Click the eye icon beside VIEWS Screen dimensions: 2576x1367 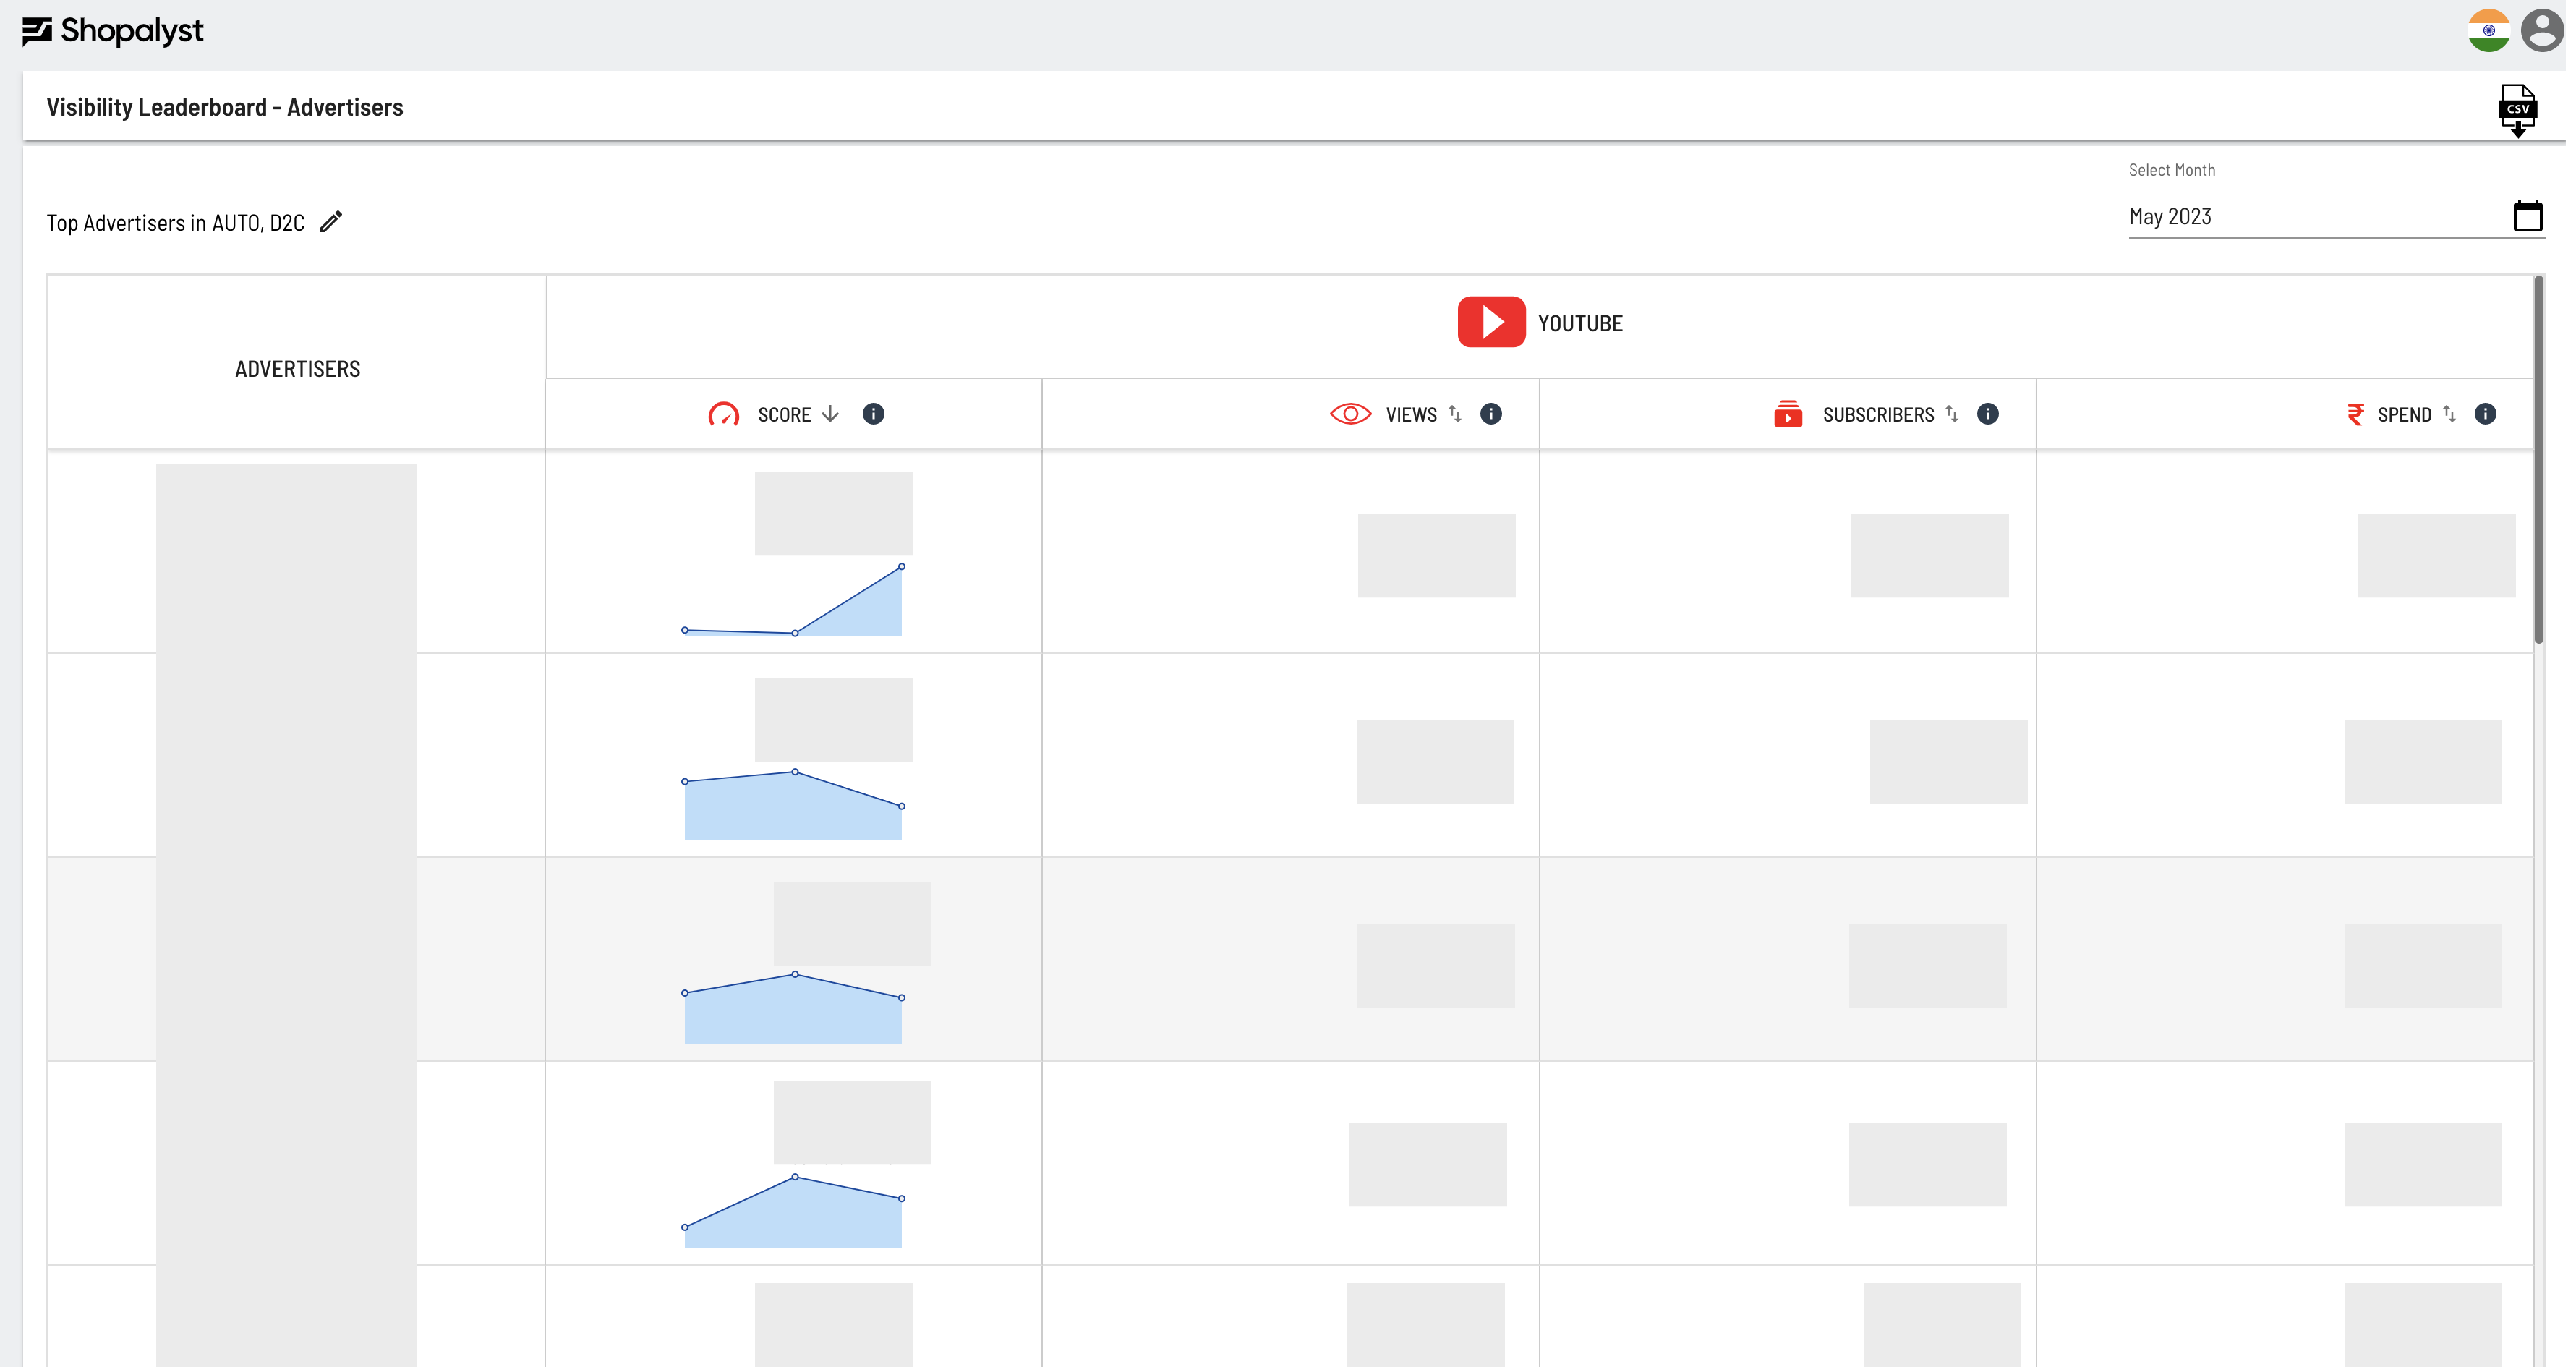point(1350,413)
